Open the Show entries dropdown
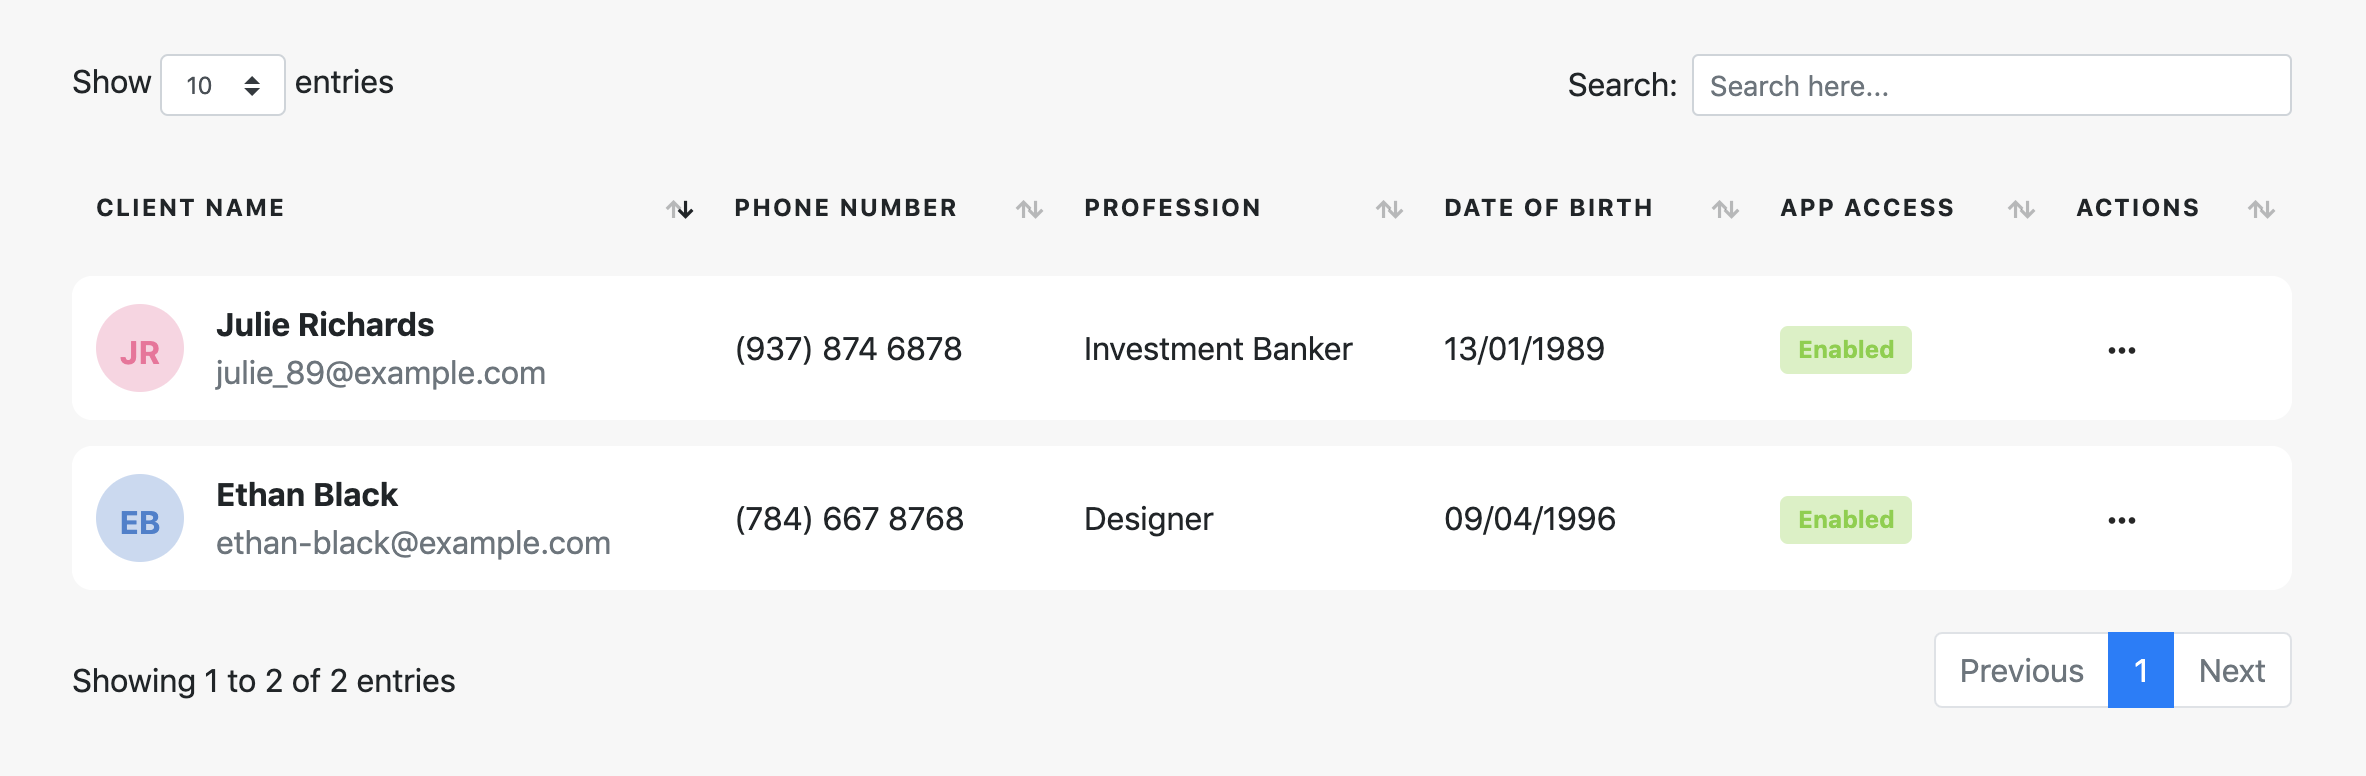The height and width of the screenshot is (776, 2366). [223, 85]
